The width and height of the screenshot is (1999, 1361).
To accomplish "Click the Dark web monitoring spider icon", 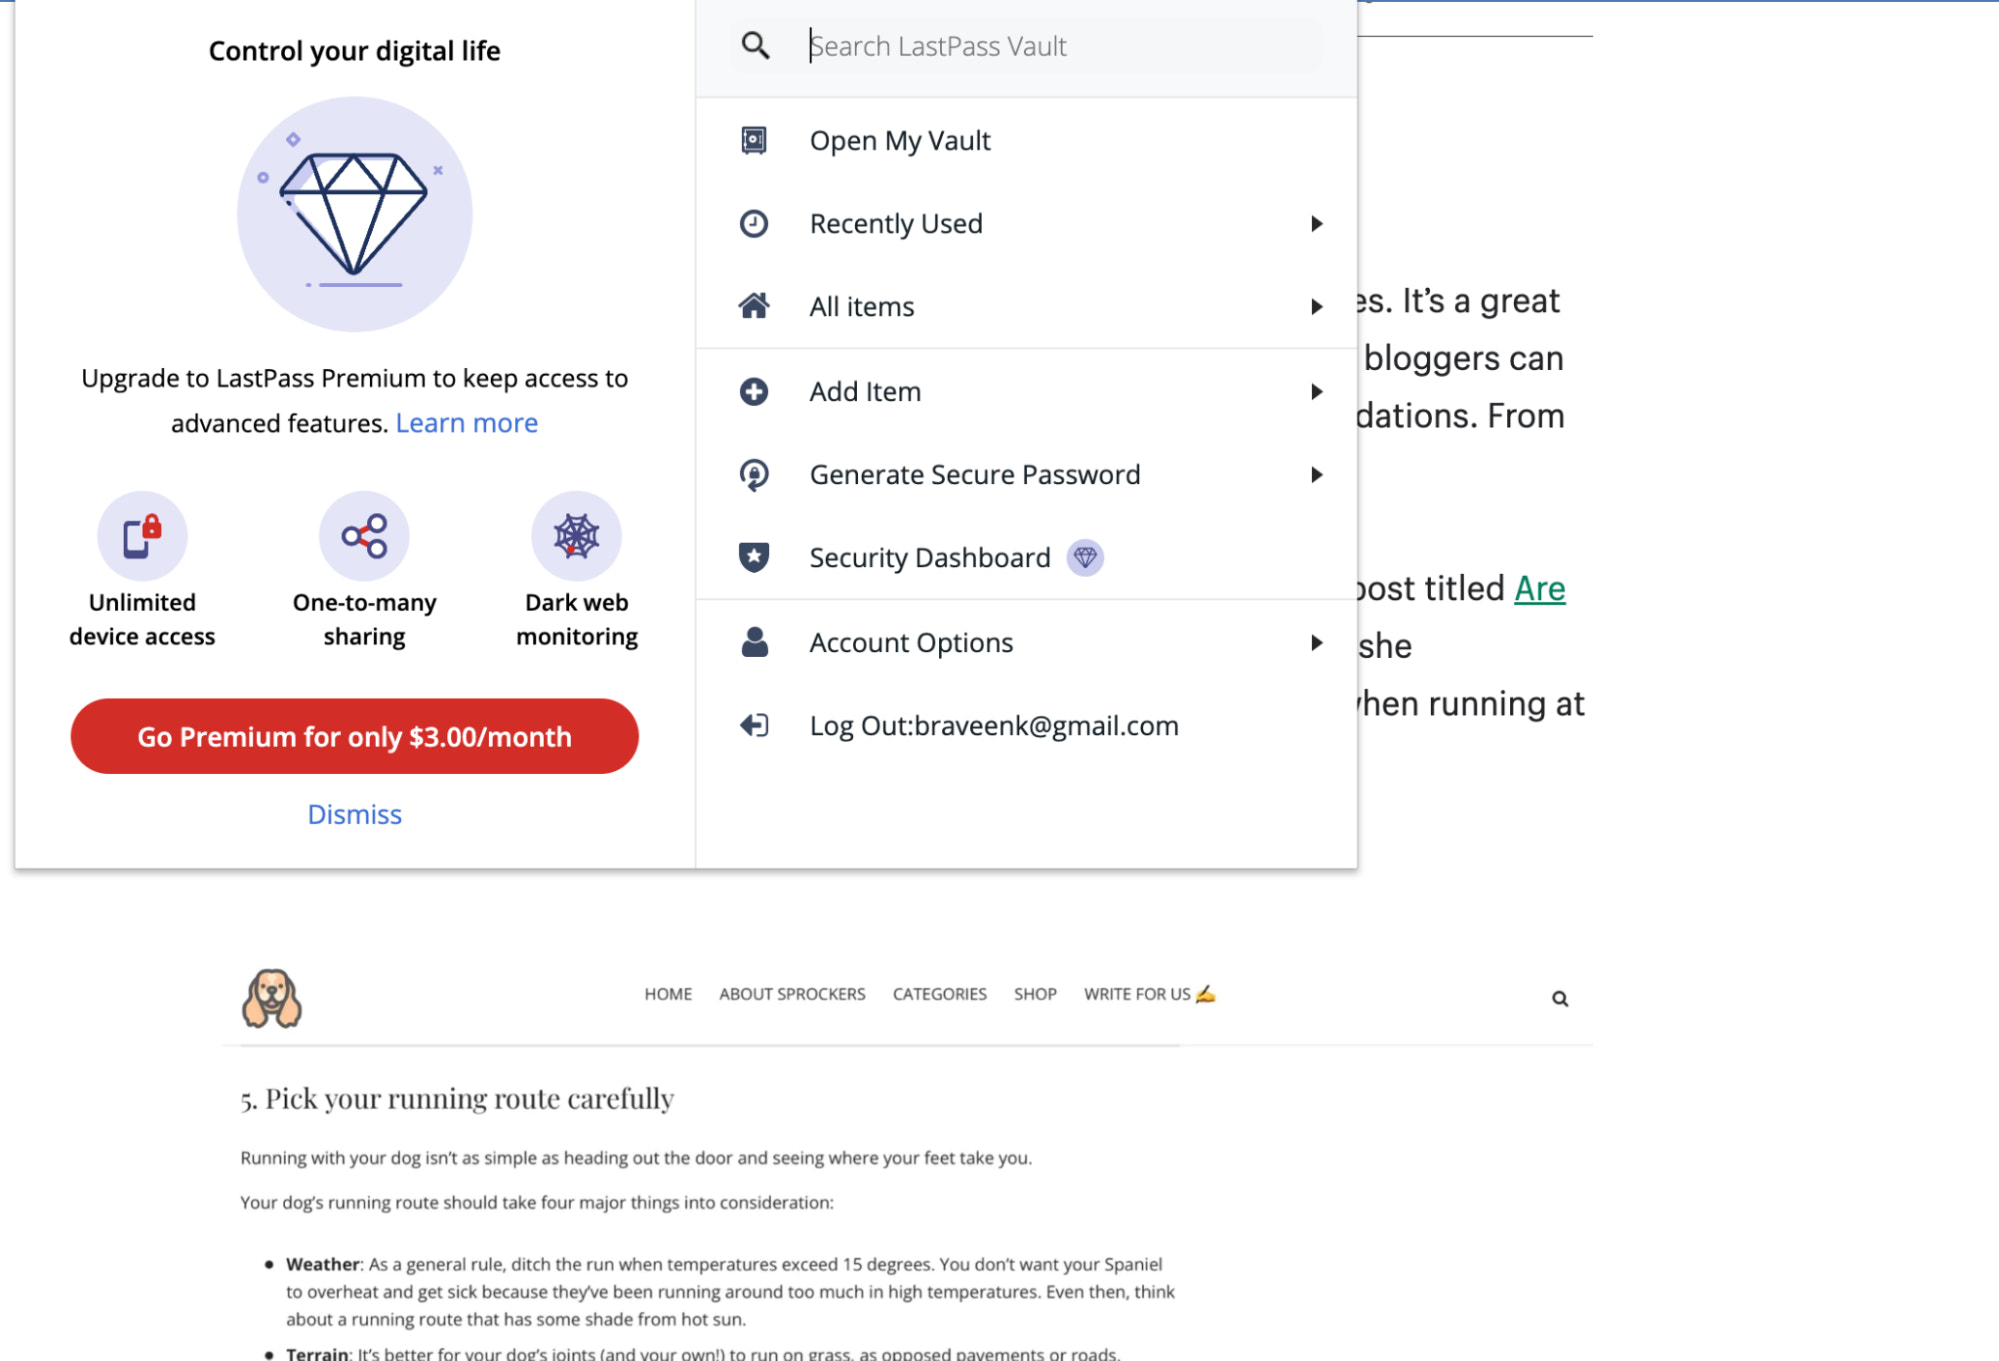I will pyautogui.click(x=576, y=535).
